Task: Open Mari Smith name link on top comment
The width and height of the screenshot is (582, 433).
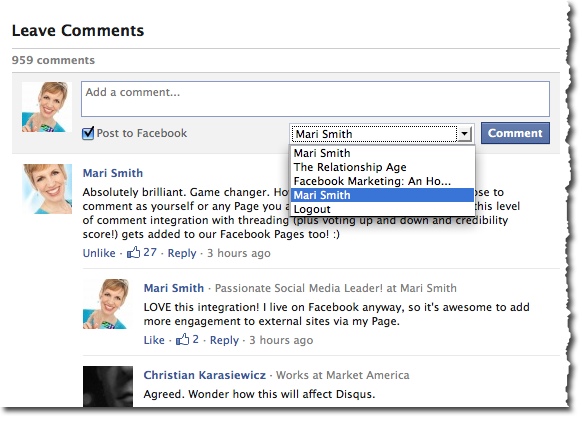Action: 113,173
